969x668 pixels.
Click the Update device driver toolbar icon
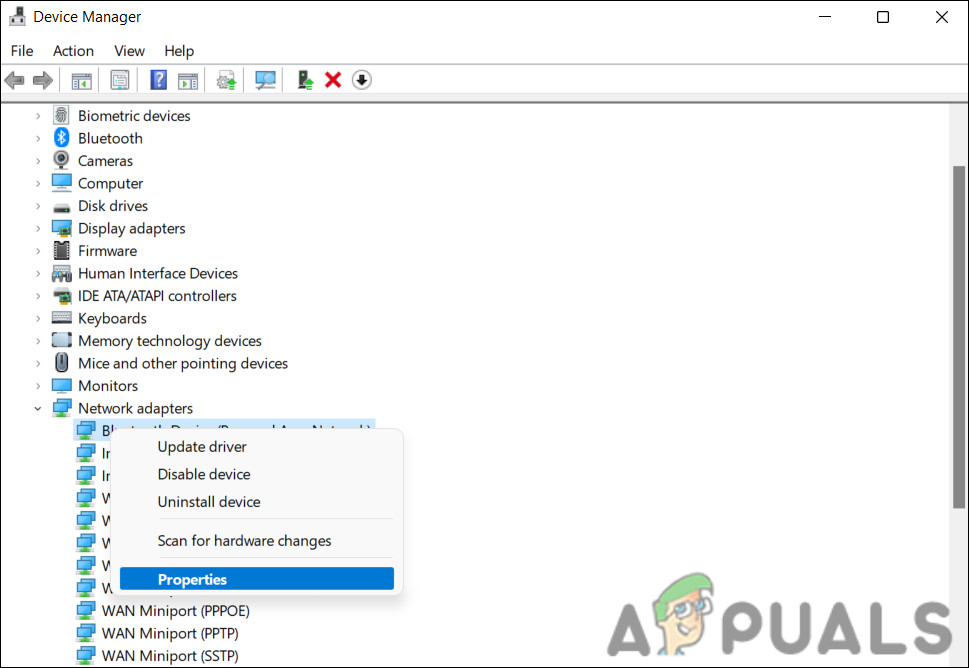[x=226, y=80]
